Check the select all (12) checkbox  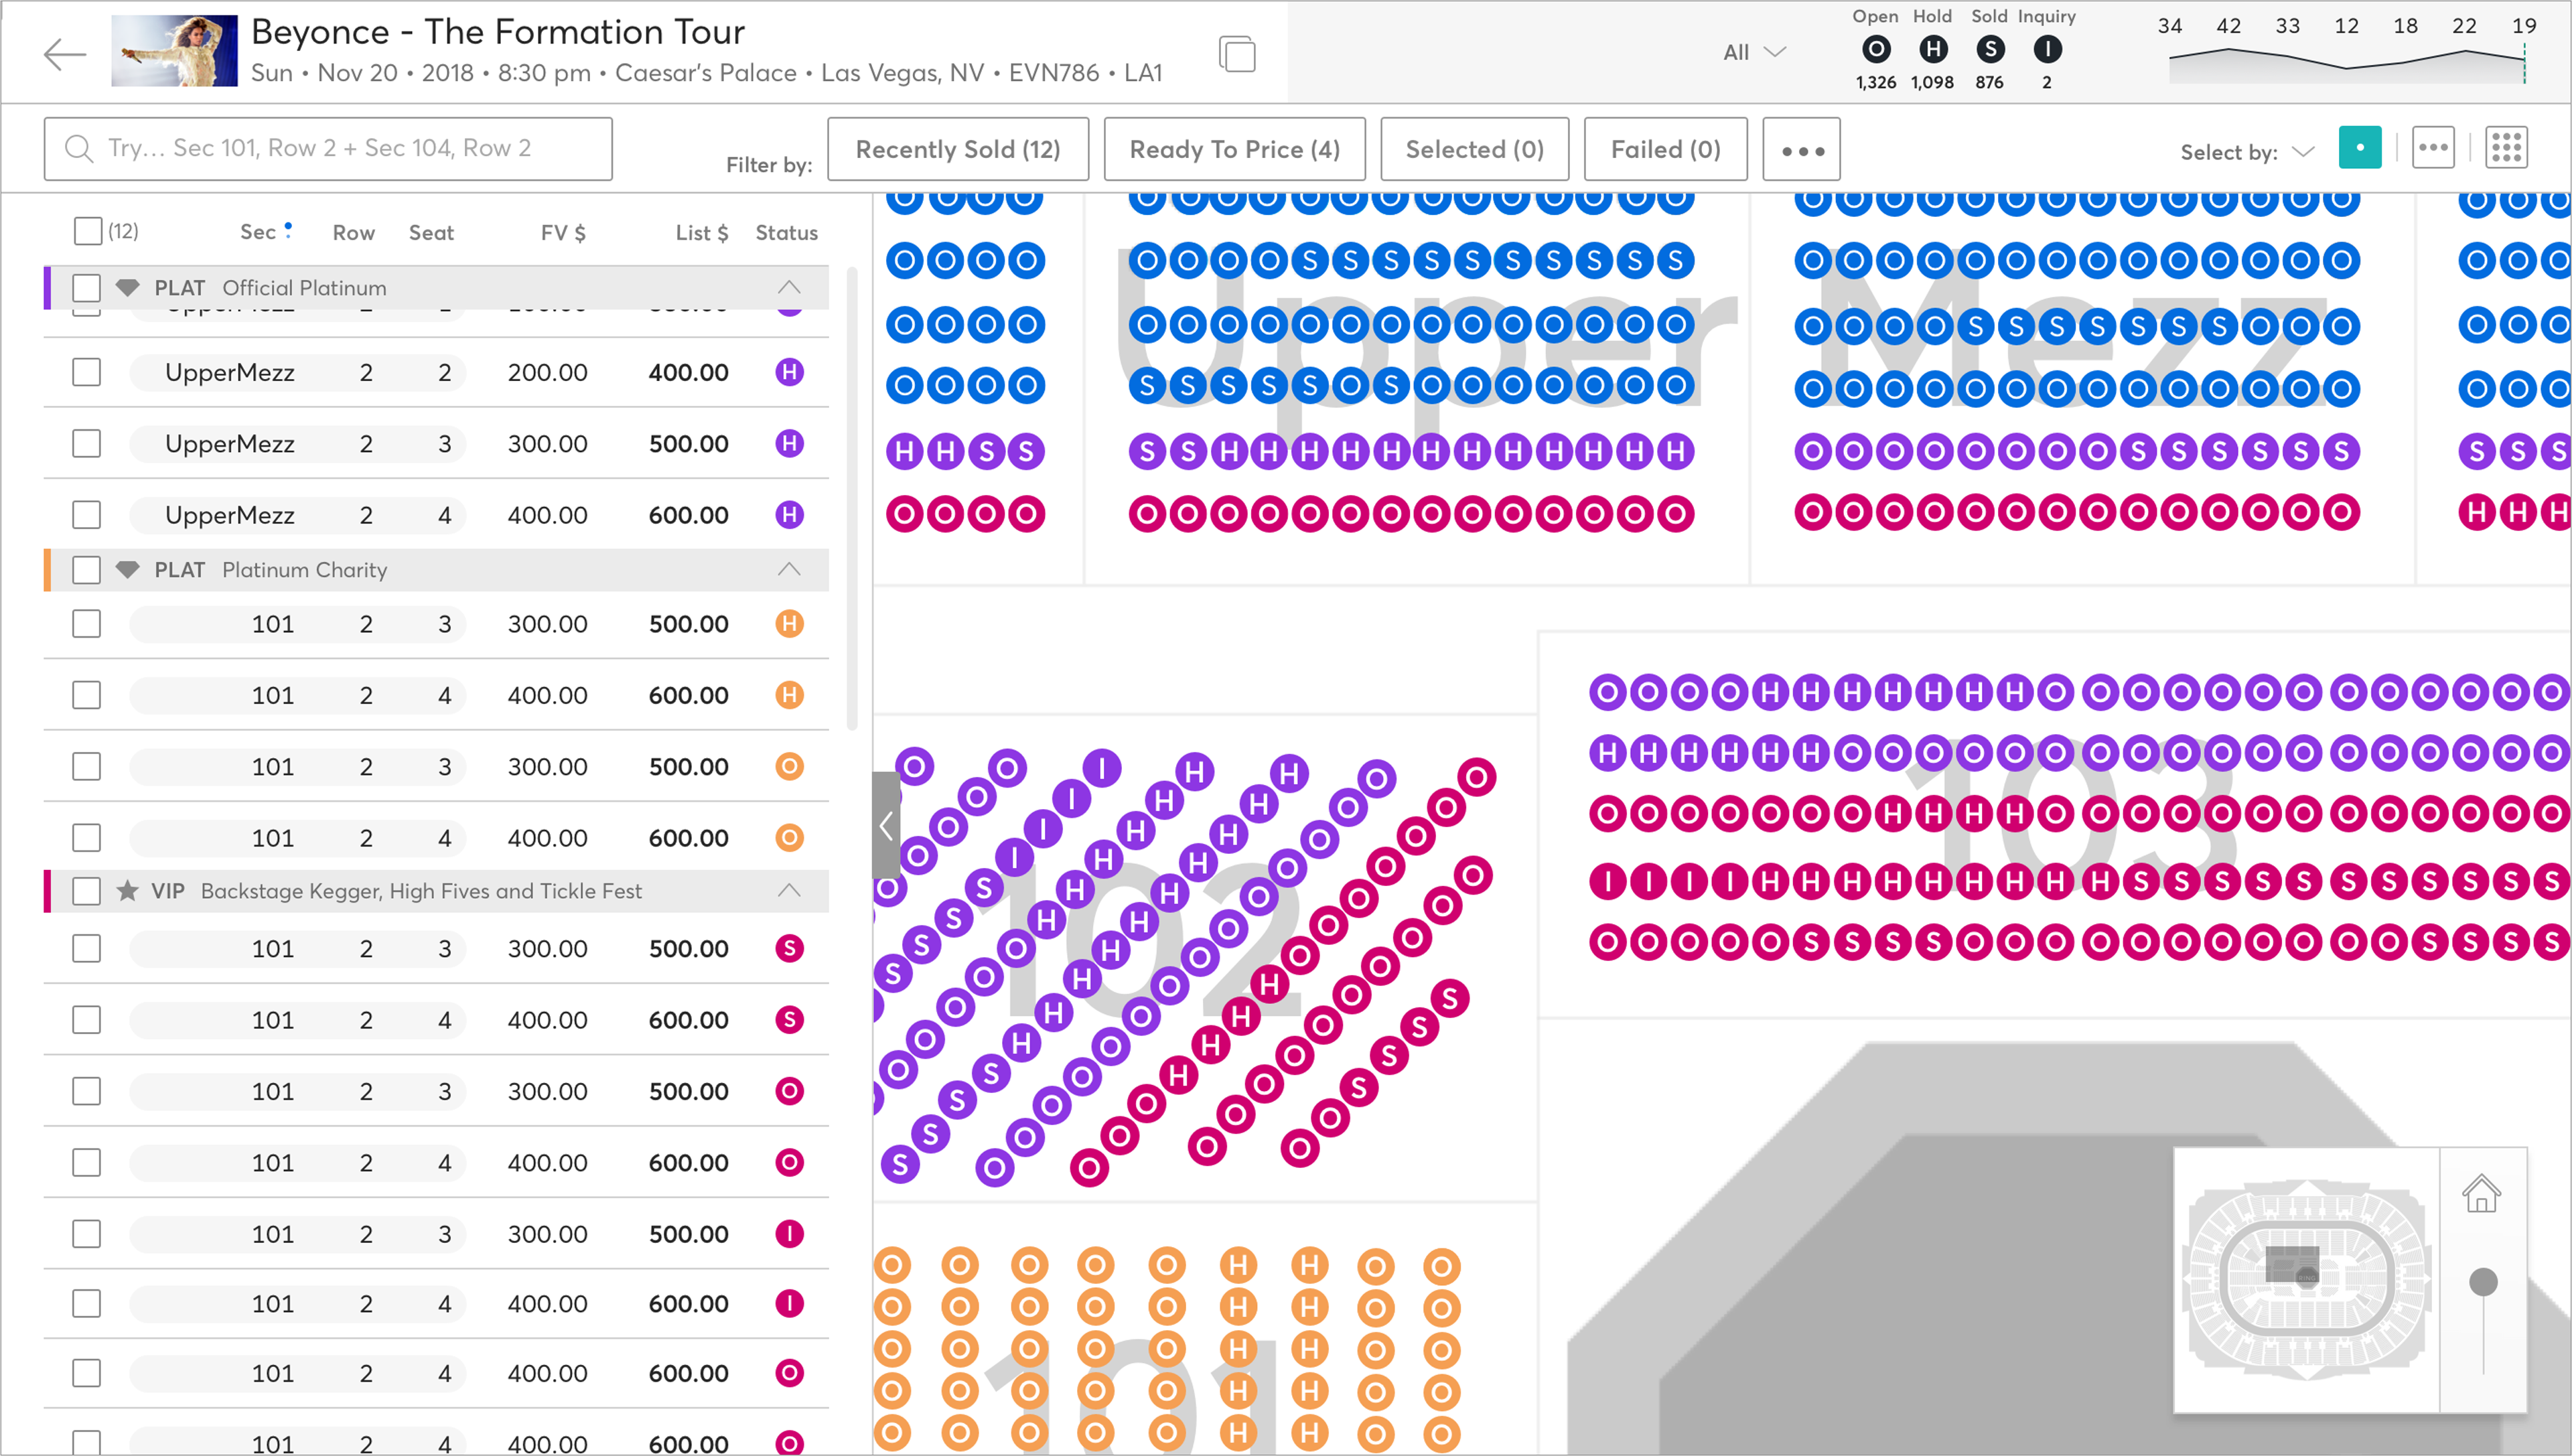pos(88,232)
